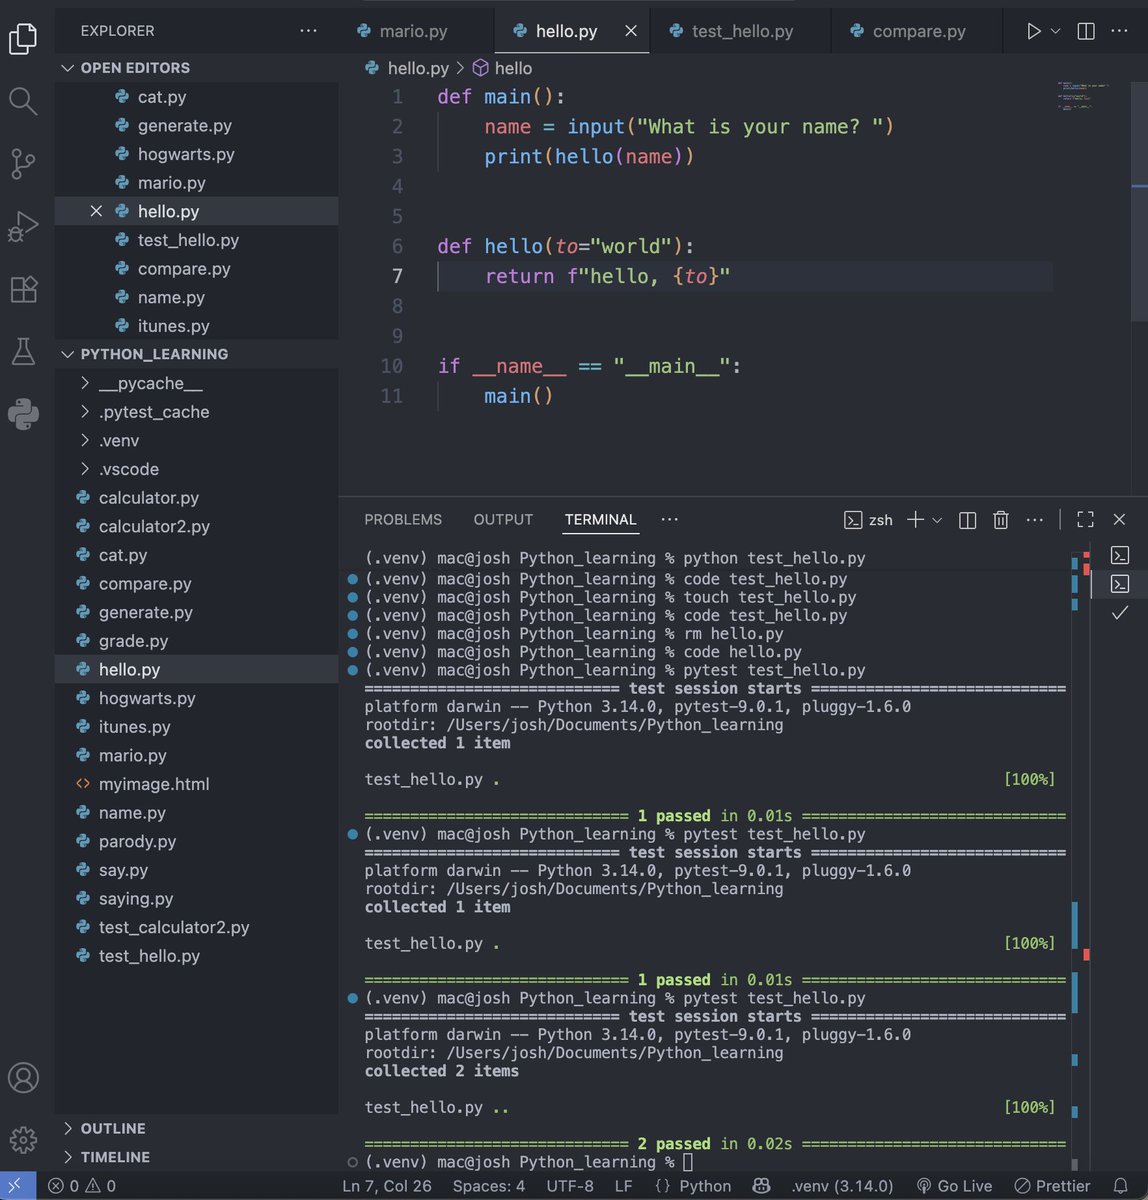This screenshot has width=1148, height=1200.
Task: Close the hello.py editor tab
Action: [x=631, y=31]
